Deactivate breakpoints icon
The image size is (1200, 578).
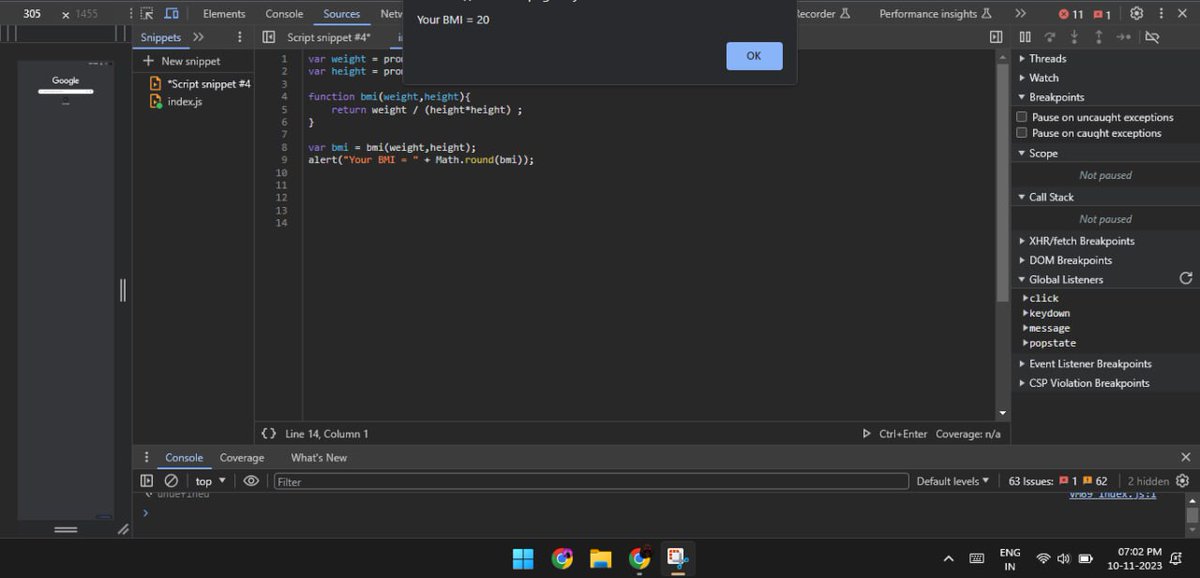1152,37
